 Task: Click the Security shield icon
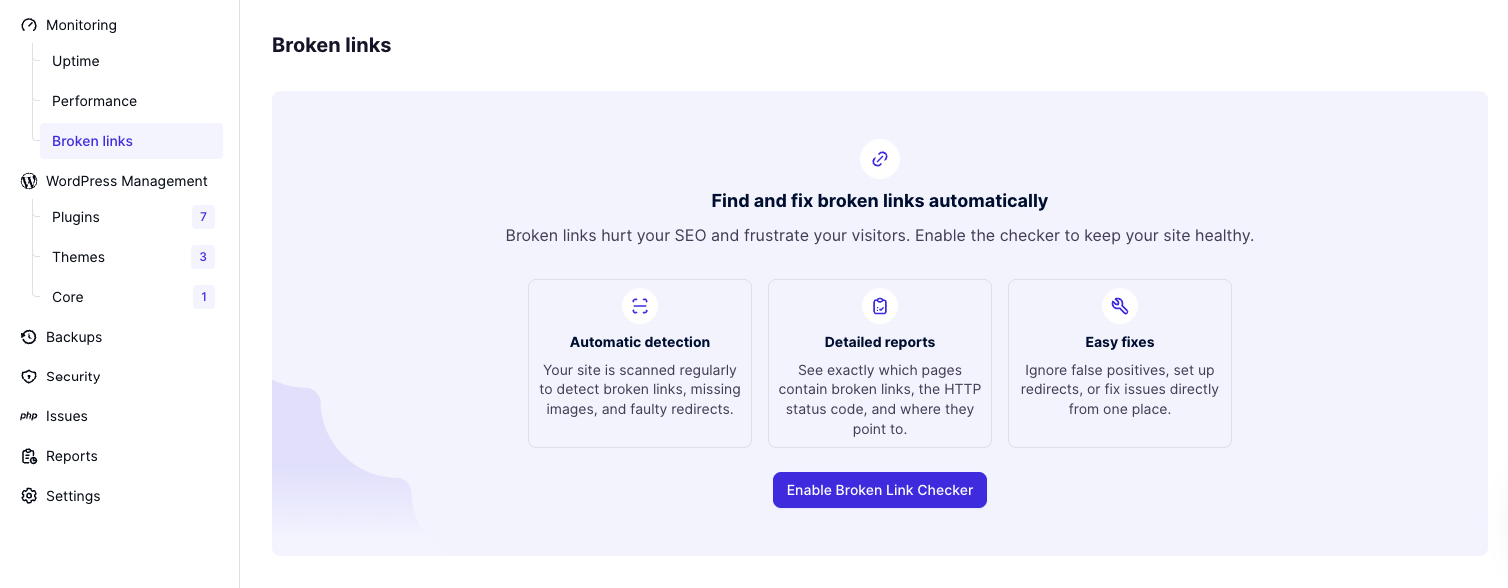point(29,377)
